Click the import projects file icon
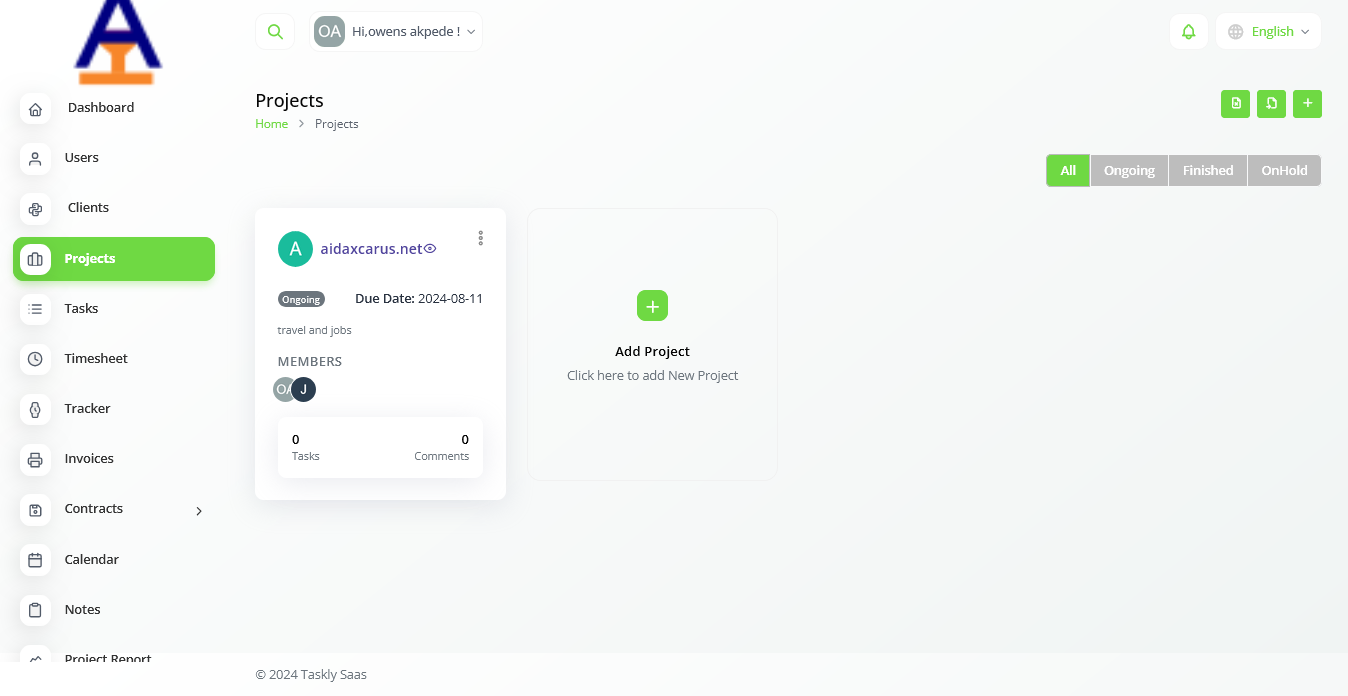The width and height of the screenshot is (1348, 696). tap(1271, 104)
